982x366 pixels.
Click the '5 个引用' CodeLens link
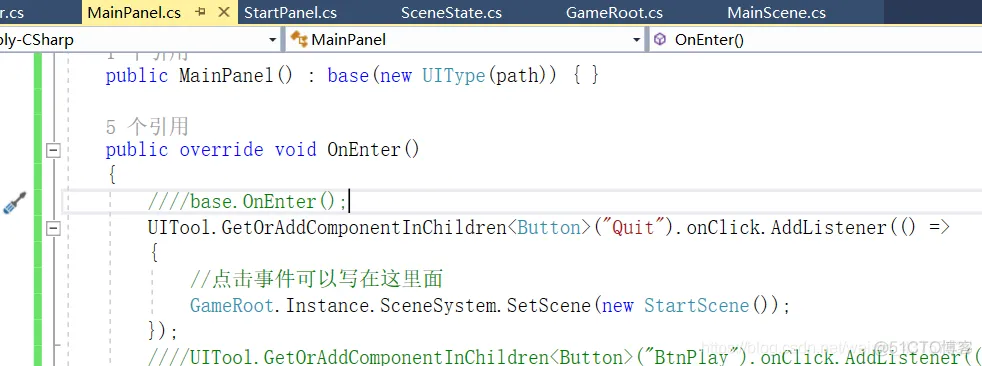pos(147,127)
